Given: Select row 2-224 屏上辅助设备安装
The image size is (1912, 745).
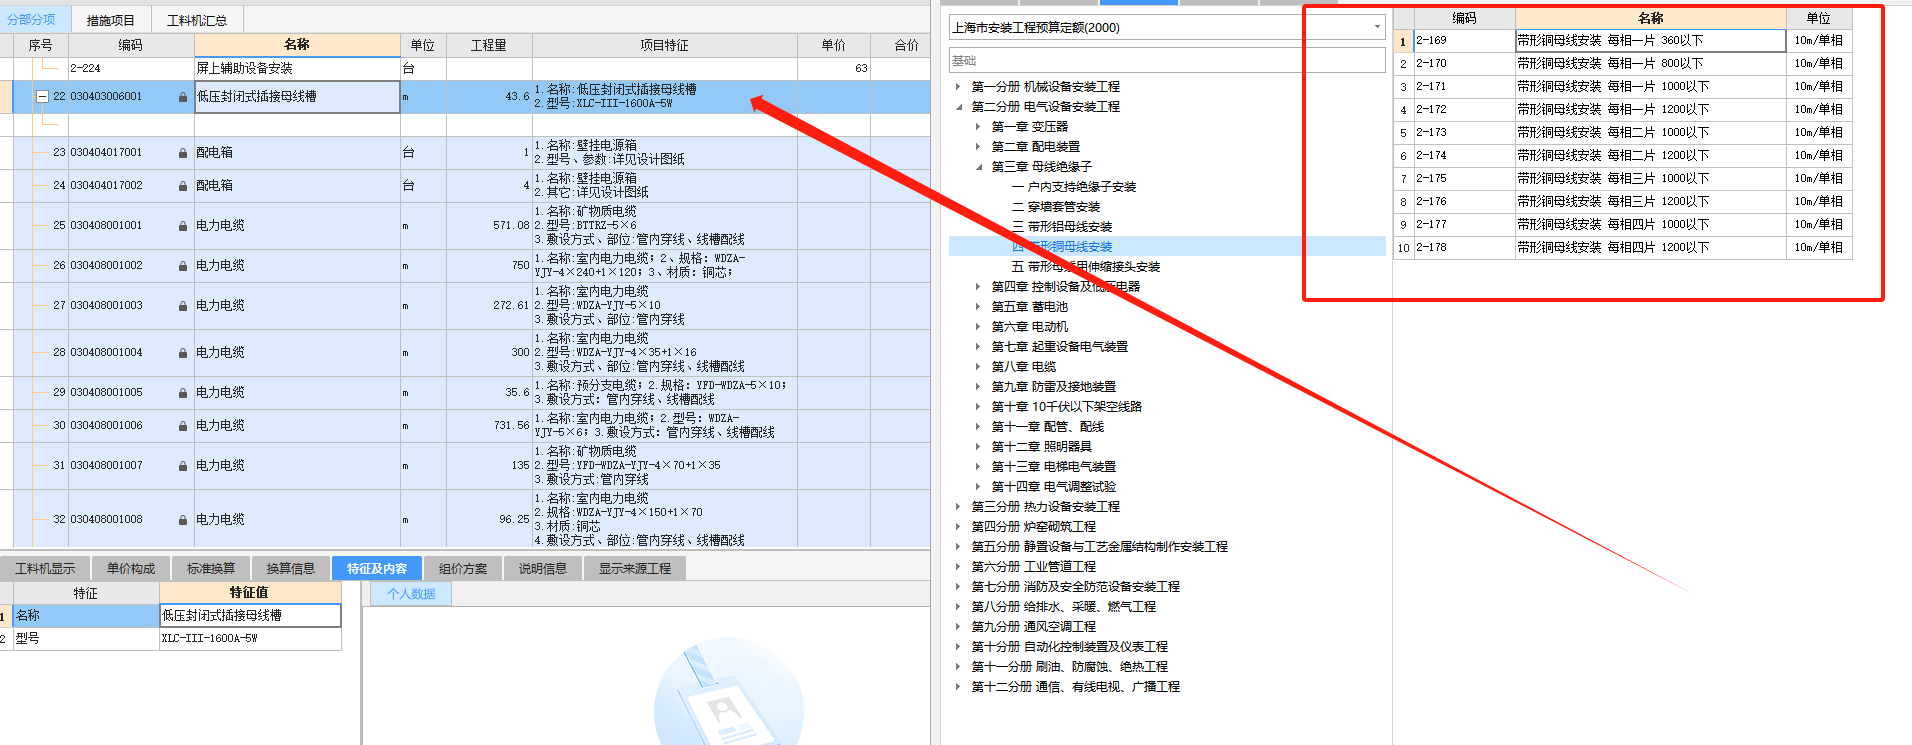Looking at the screenshot, I should pyautogui.click(x=465, y=69).
